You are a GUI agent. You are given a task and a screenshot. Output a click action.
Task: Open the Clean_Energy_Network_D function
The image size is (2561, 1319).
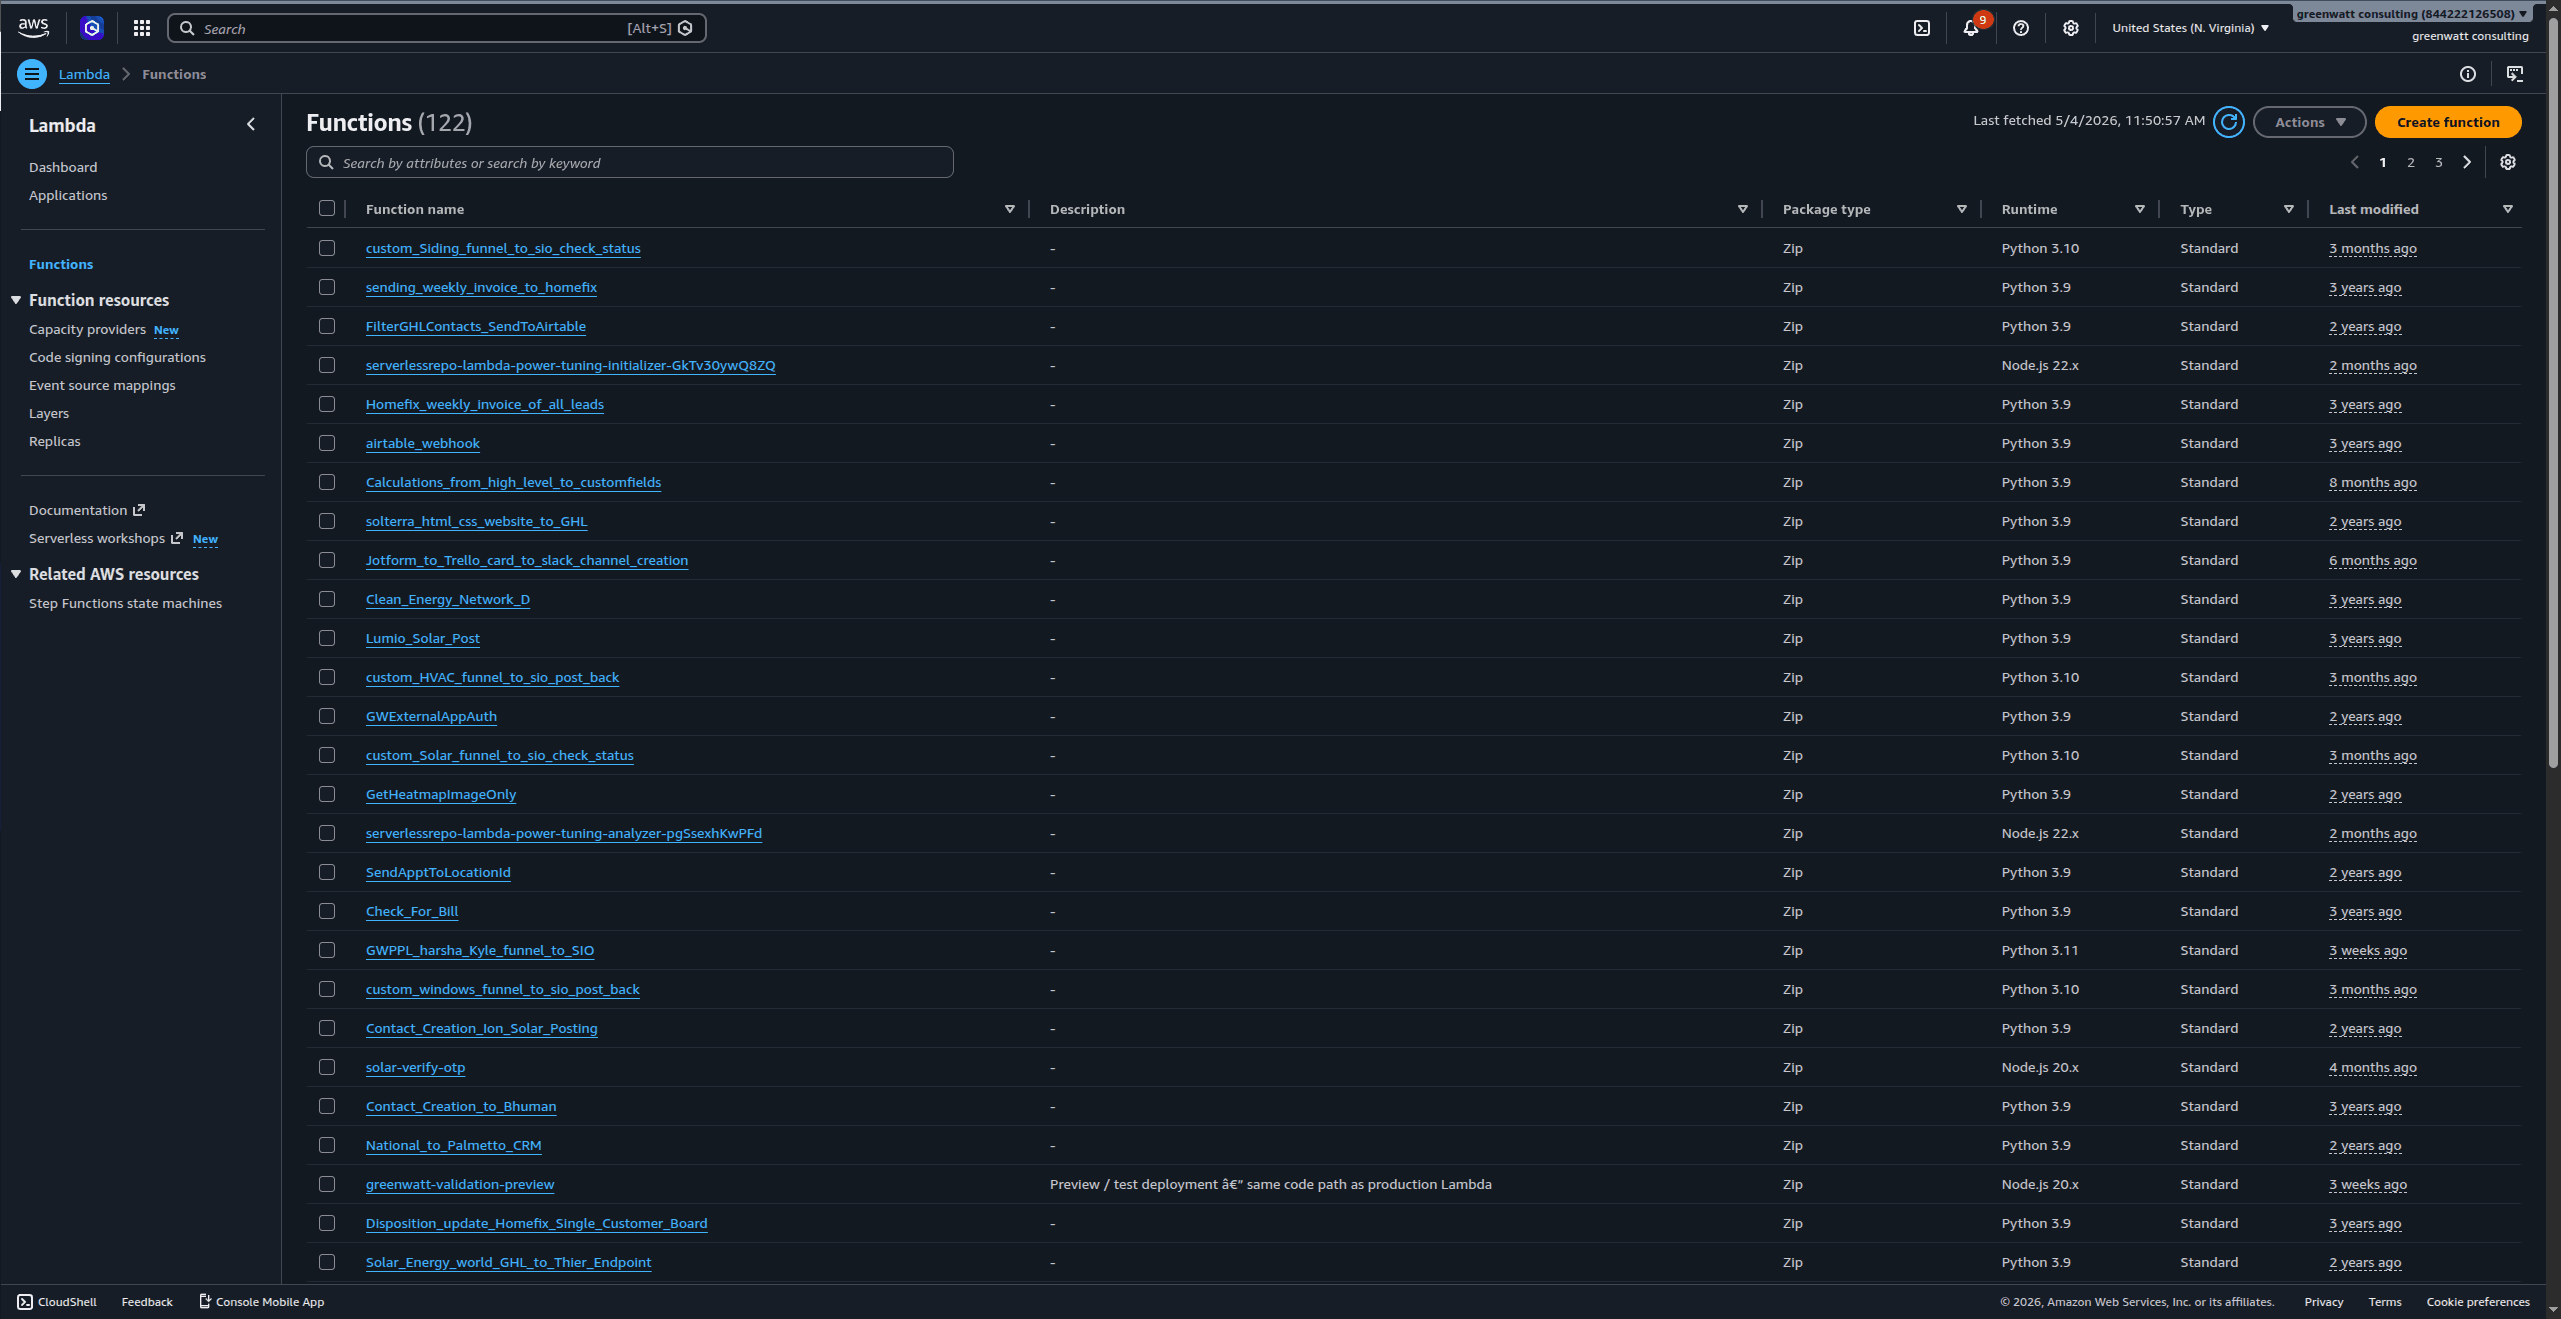[448, 599]
